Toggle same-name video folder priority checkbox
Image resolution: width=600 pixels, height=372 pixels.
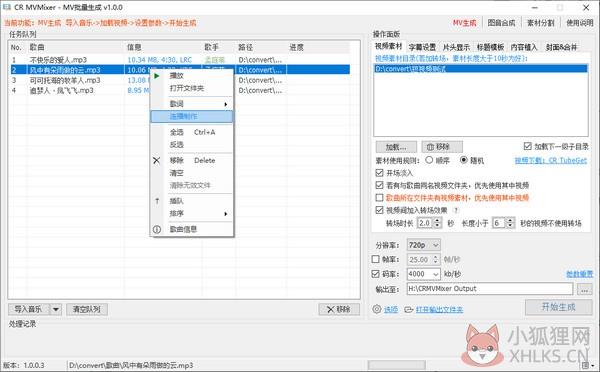pyautogui.click(x=379, y=185)
